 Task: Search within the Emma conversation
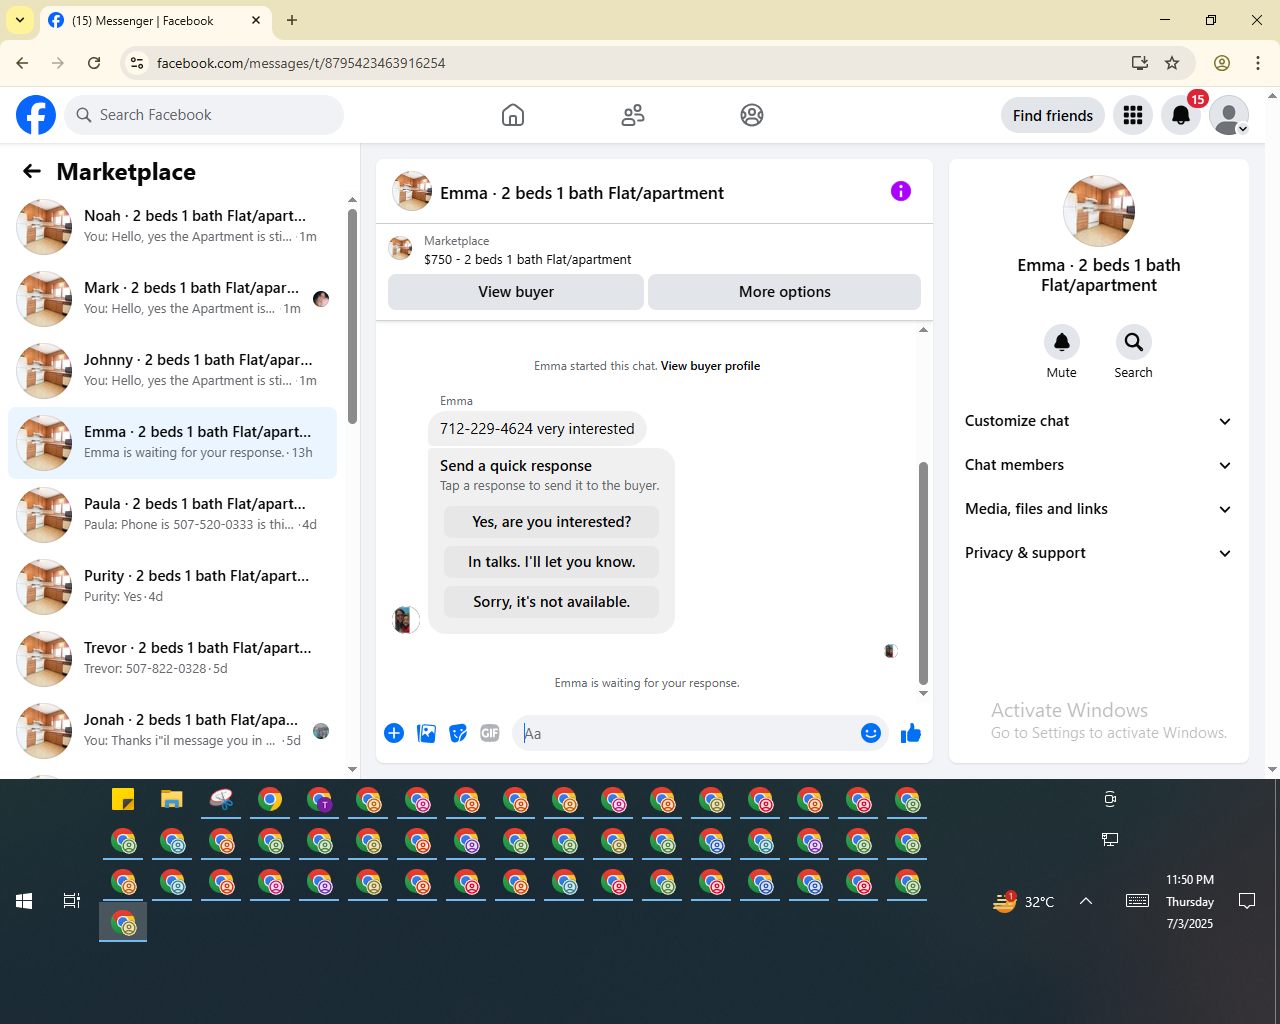1134,342
